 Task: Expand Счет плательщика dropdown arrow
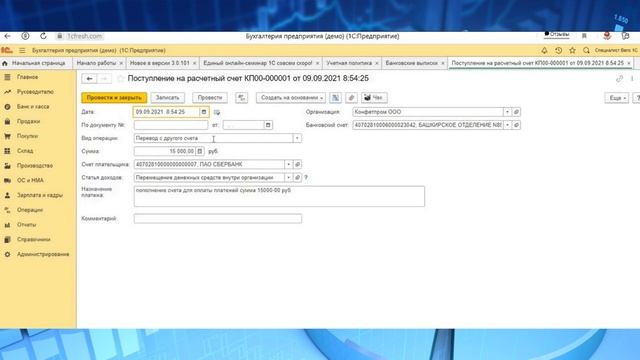(289, 164)
